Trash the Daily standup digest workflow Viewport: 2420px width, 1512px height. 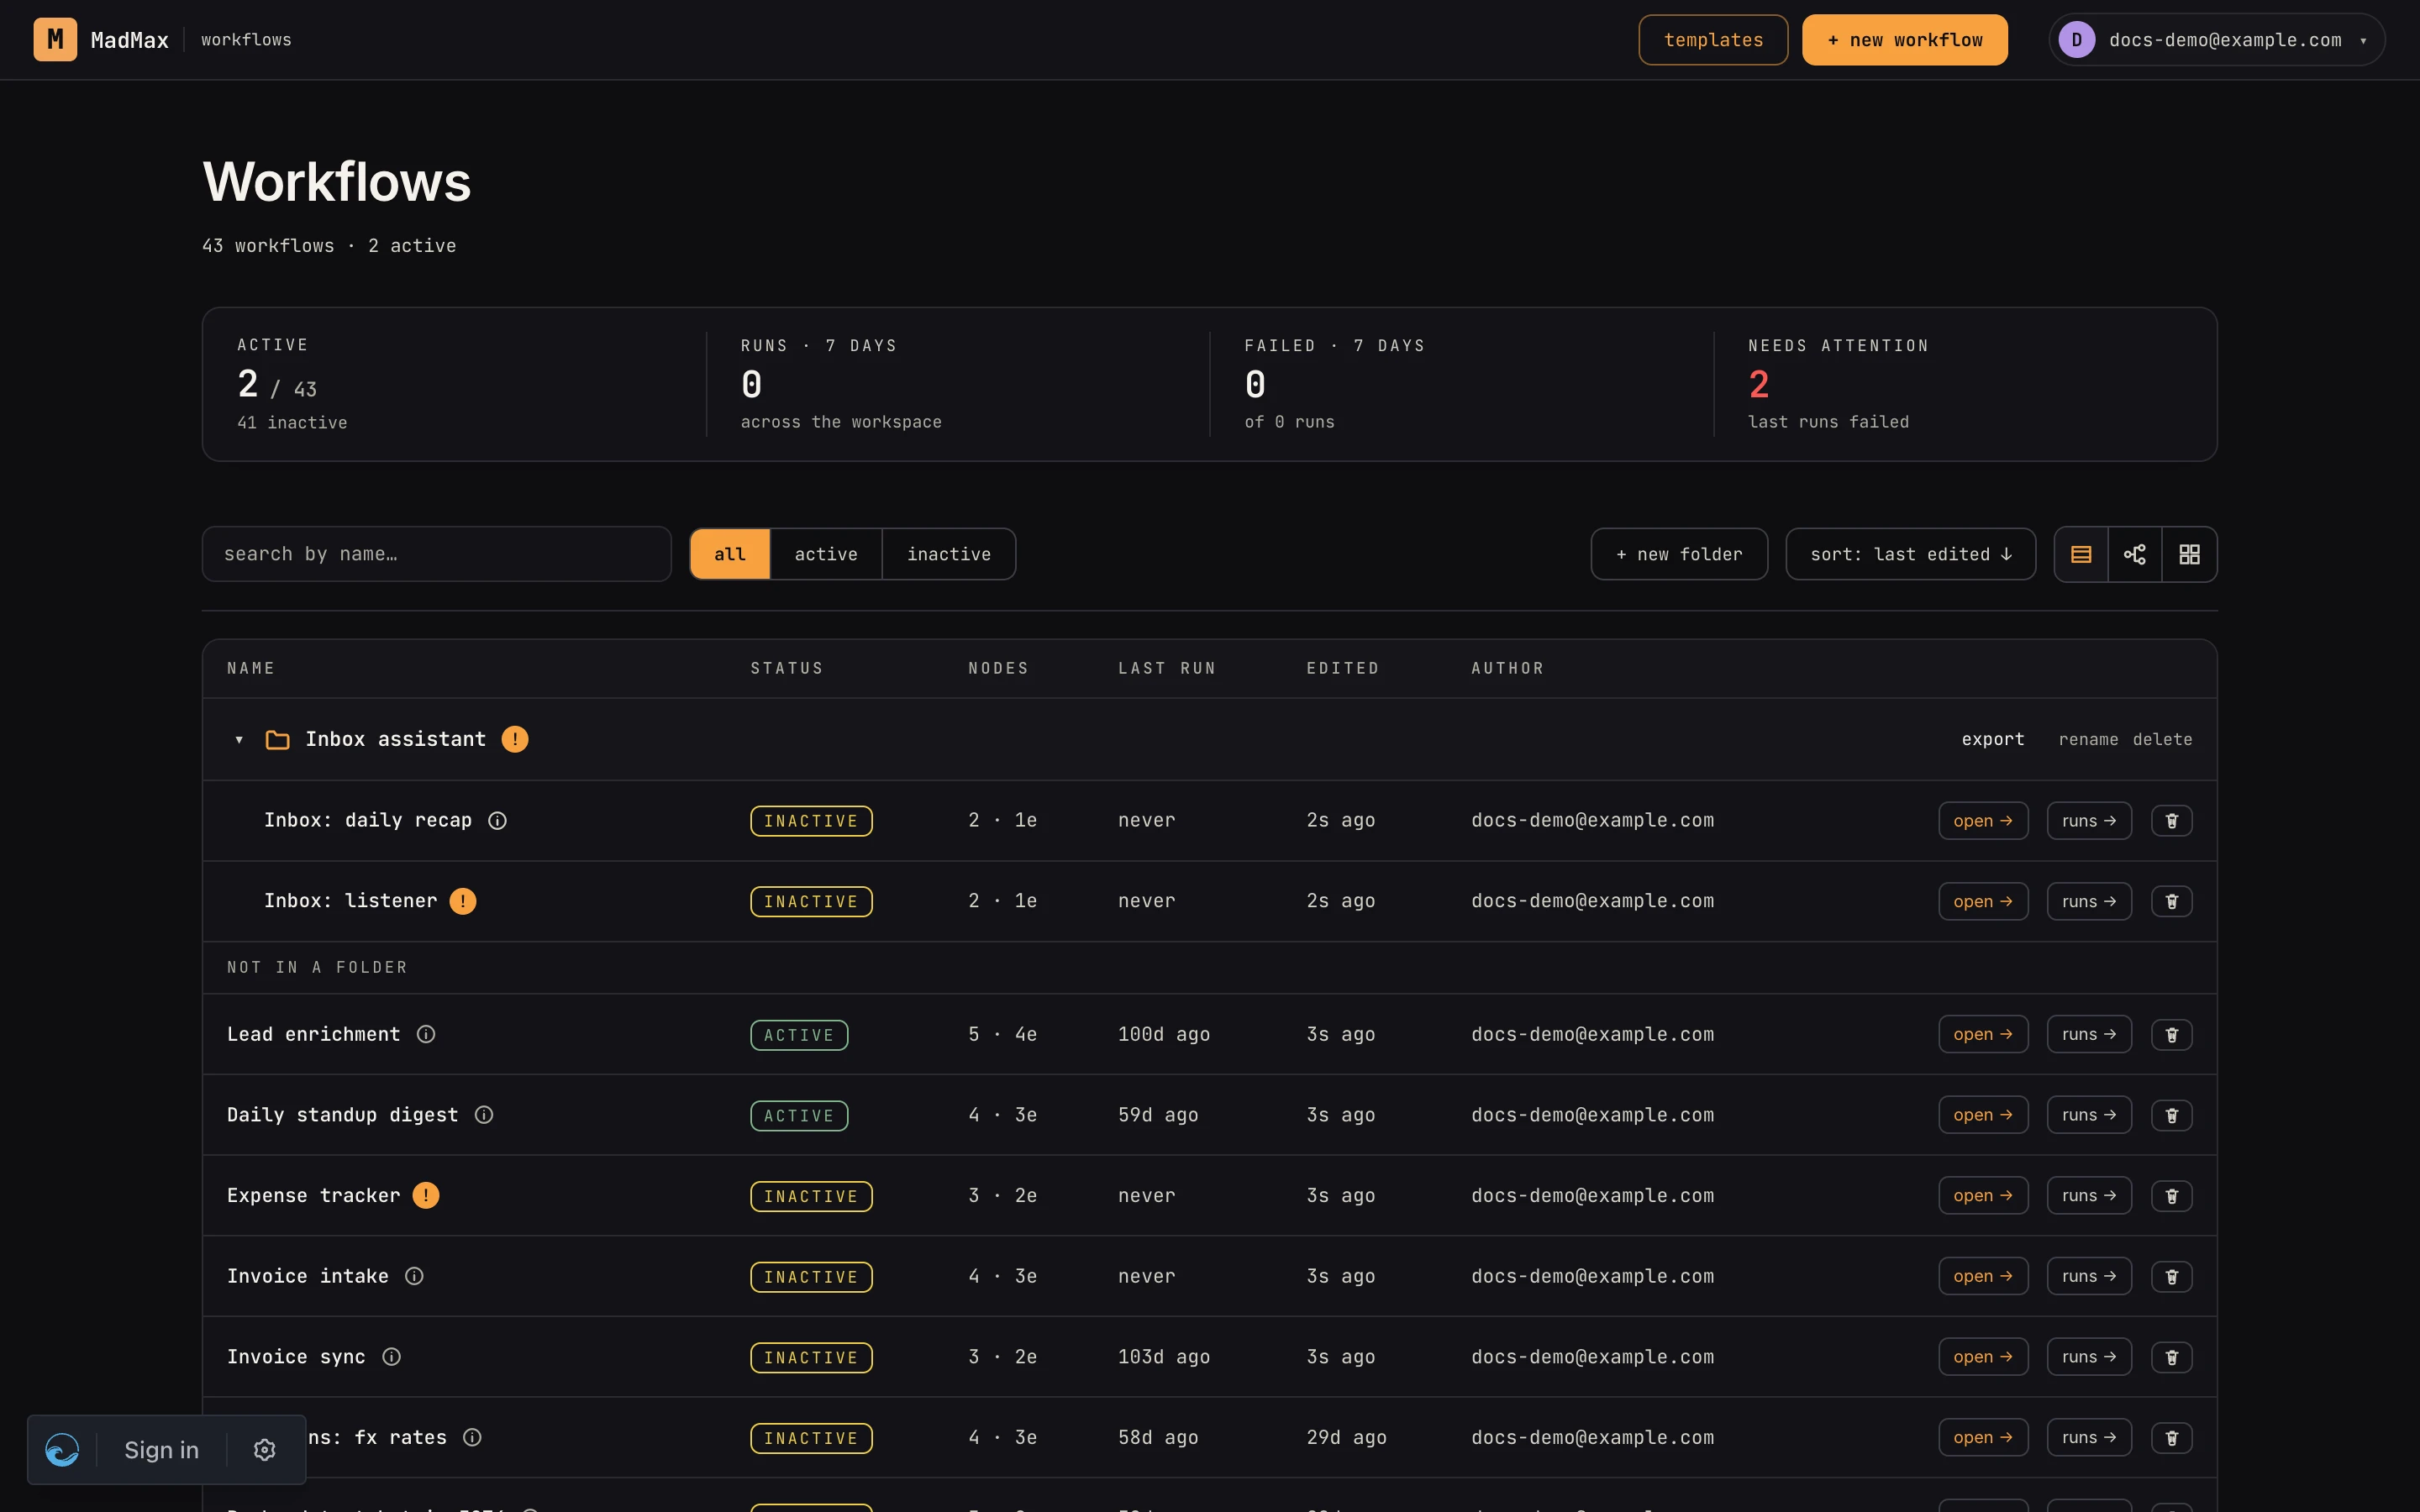coord(2171,1115)
